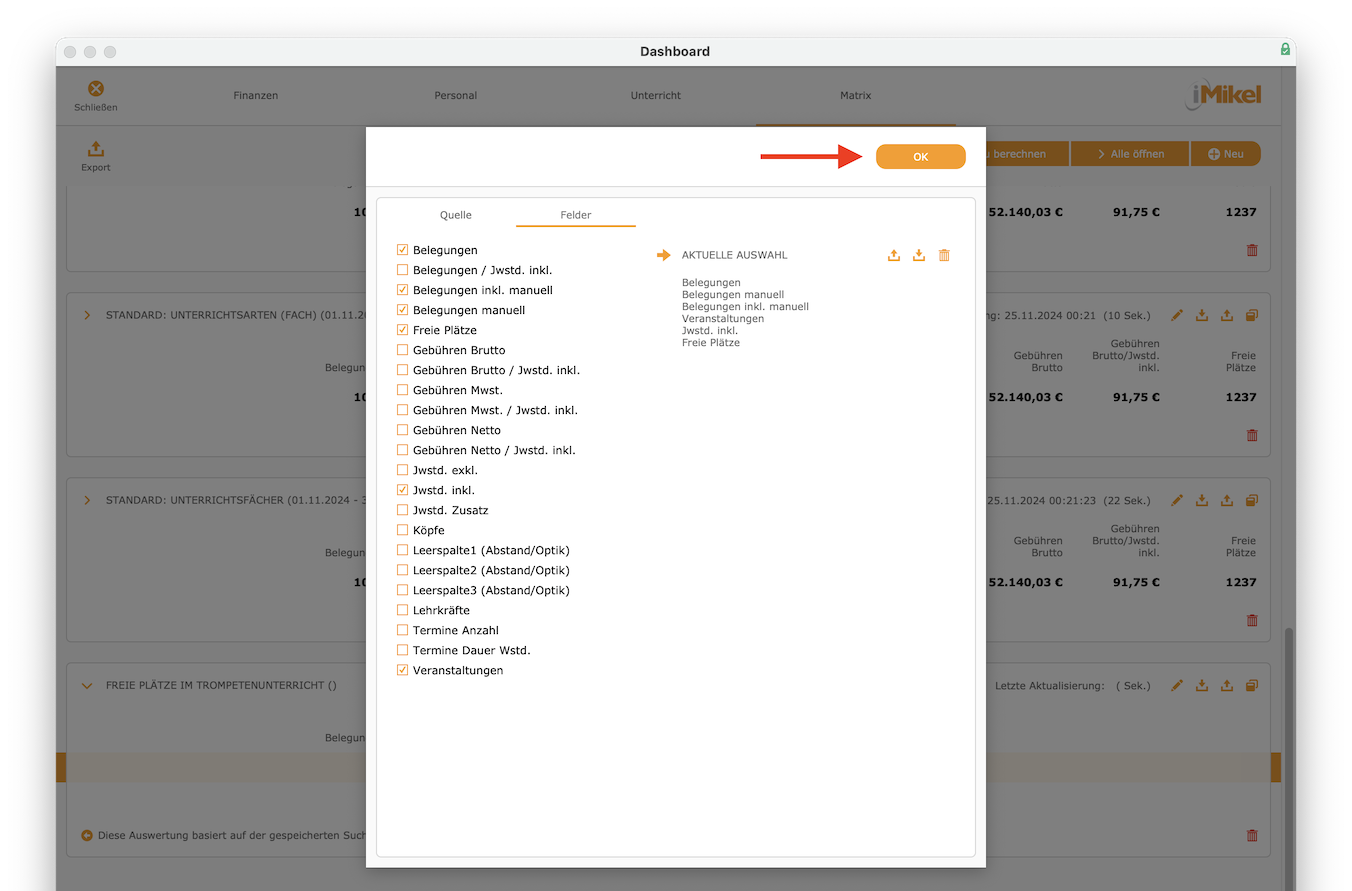Screen dimensions: 1352x891
Task: Open the Personal tab in Dashboard
Action: tap(456, 96)
